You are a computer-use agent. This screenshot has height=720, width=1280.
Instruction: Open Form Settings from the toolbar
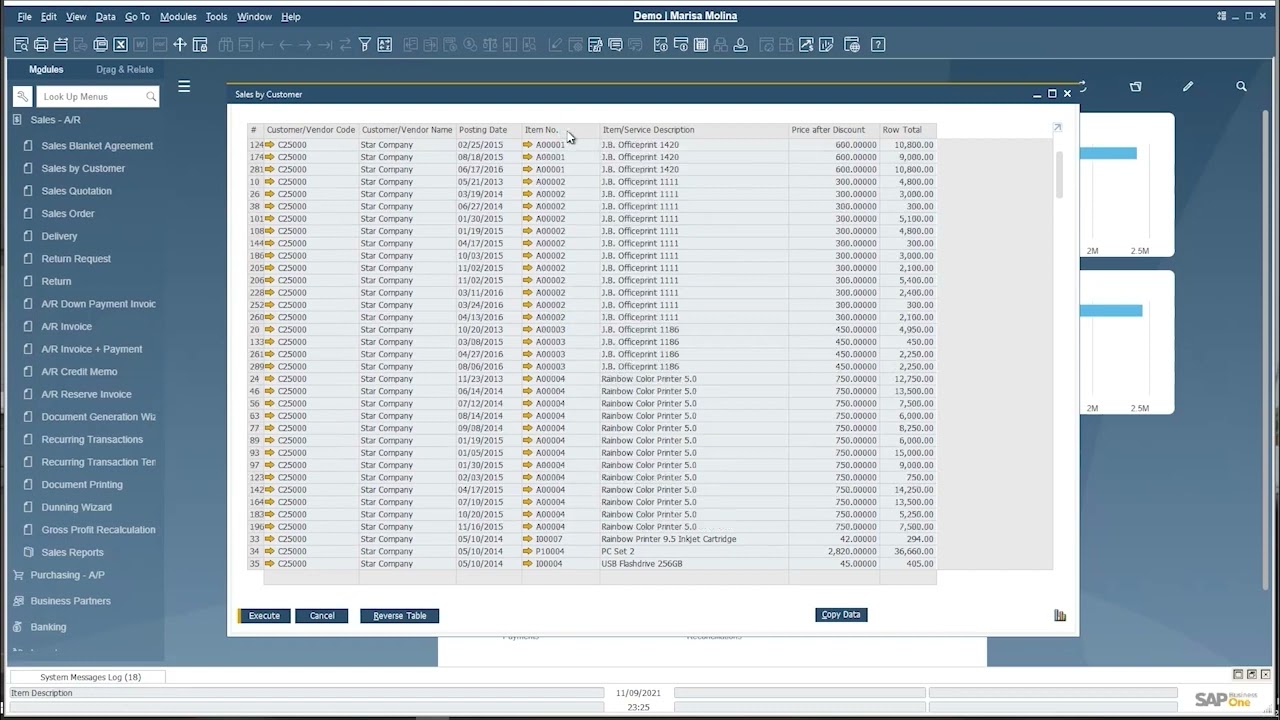[x=595, y=45]
